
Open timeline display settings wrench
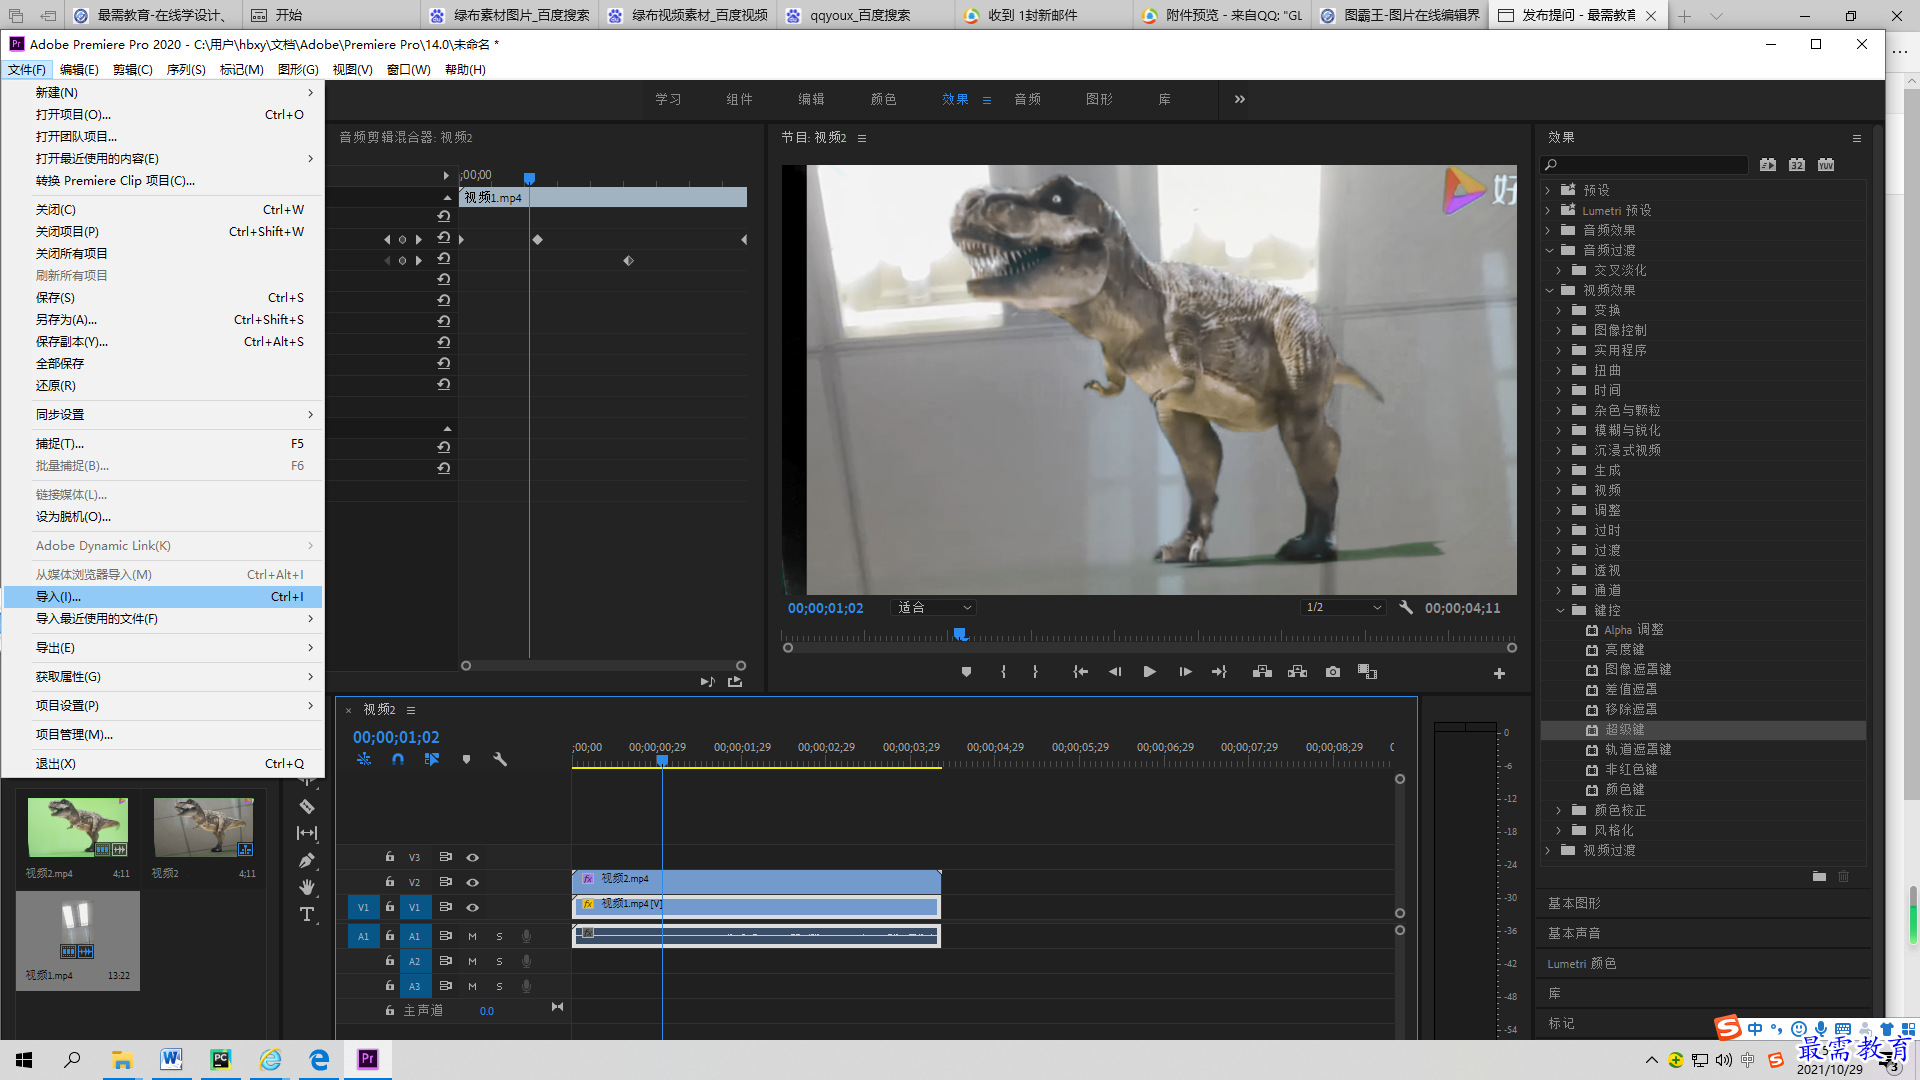click(x=500, y=759)
